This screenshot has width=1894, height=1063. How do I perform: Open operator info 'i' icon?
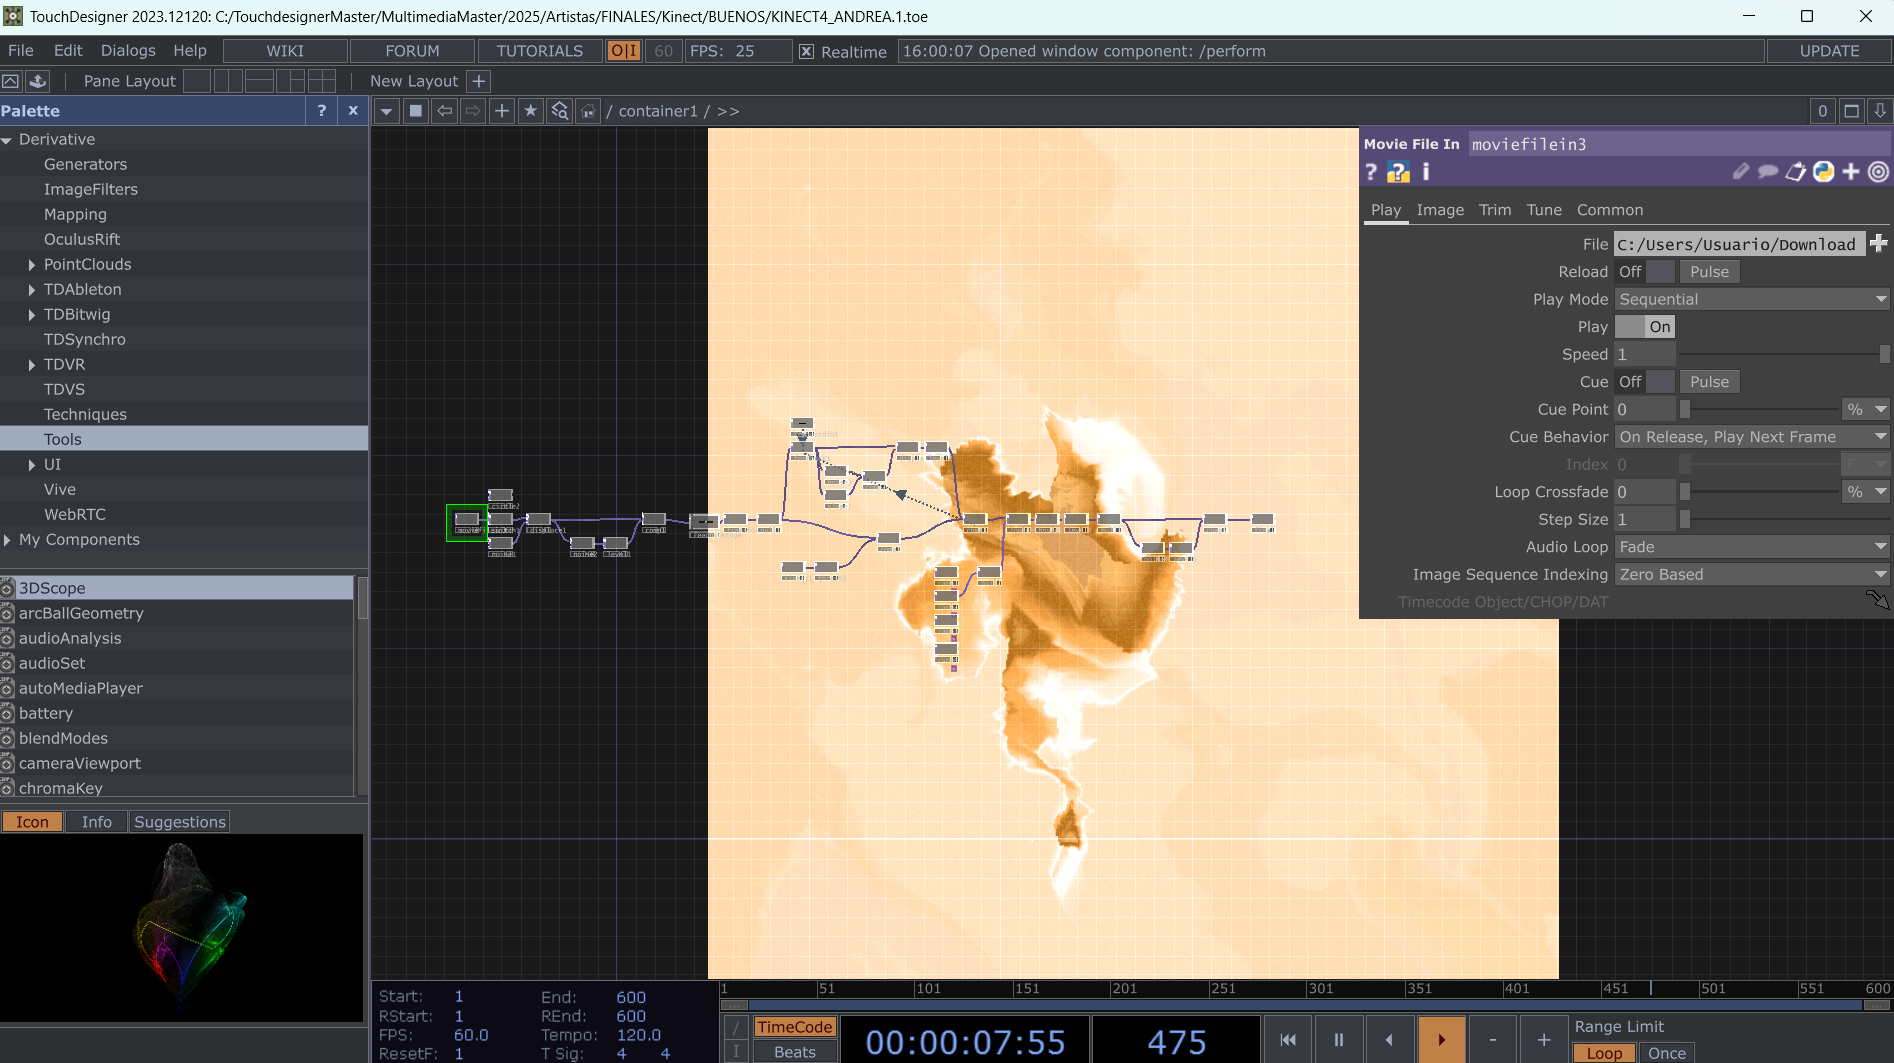(x=1426, y=172)
